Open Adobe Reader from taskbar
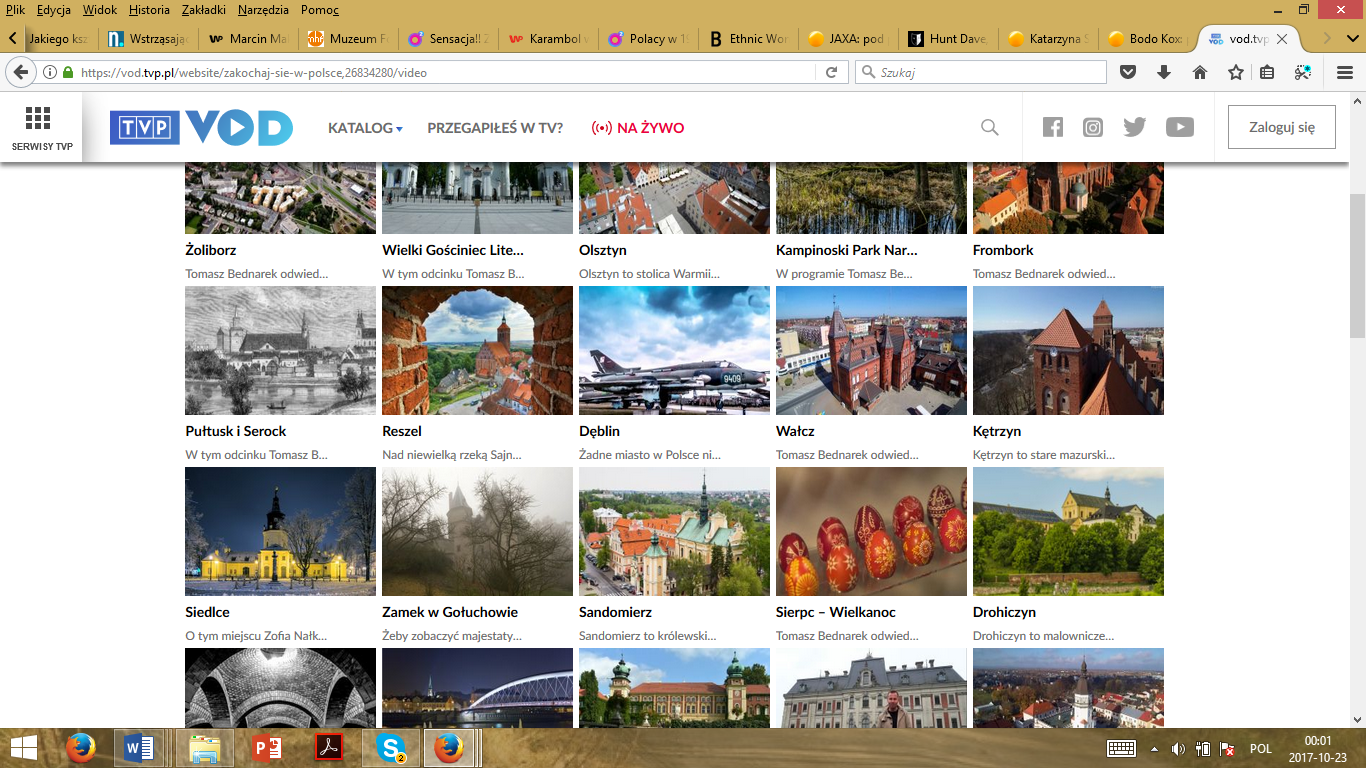The height and width of the screenshot is (768, 1366). click(x=329, y=748)
